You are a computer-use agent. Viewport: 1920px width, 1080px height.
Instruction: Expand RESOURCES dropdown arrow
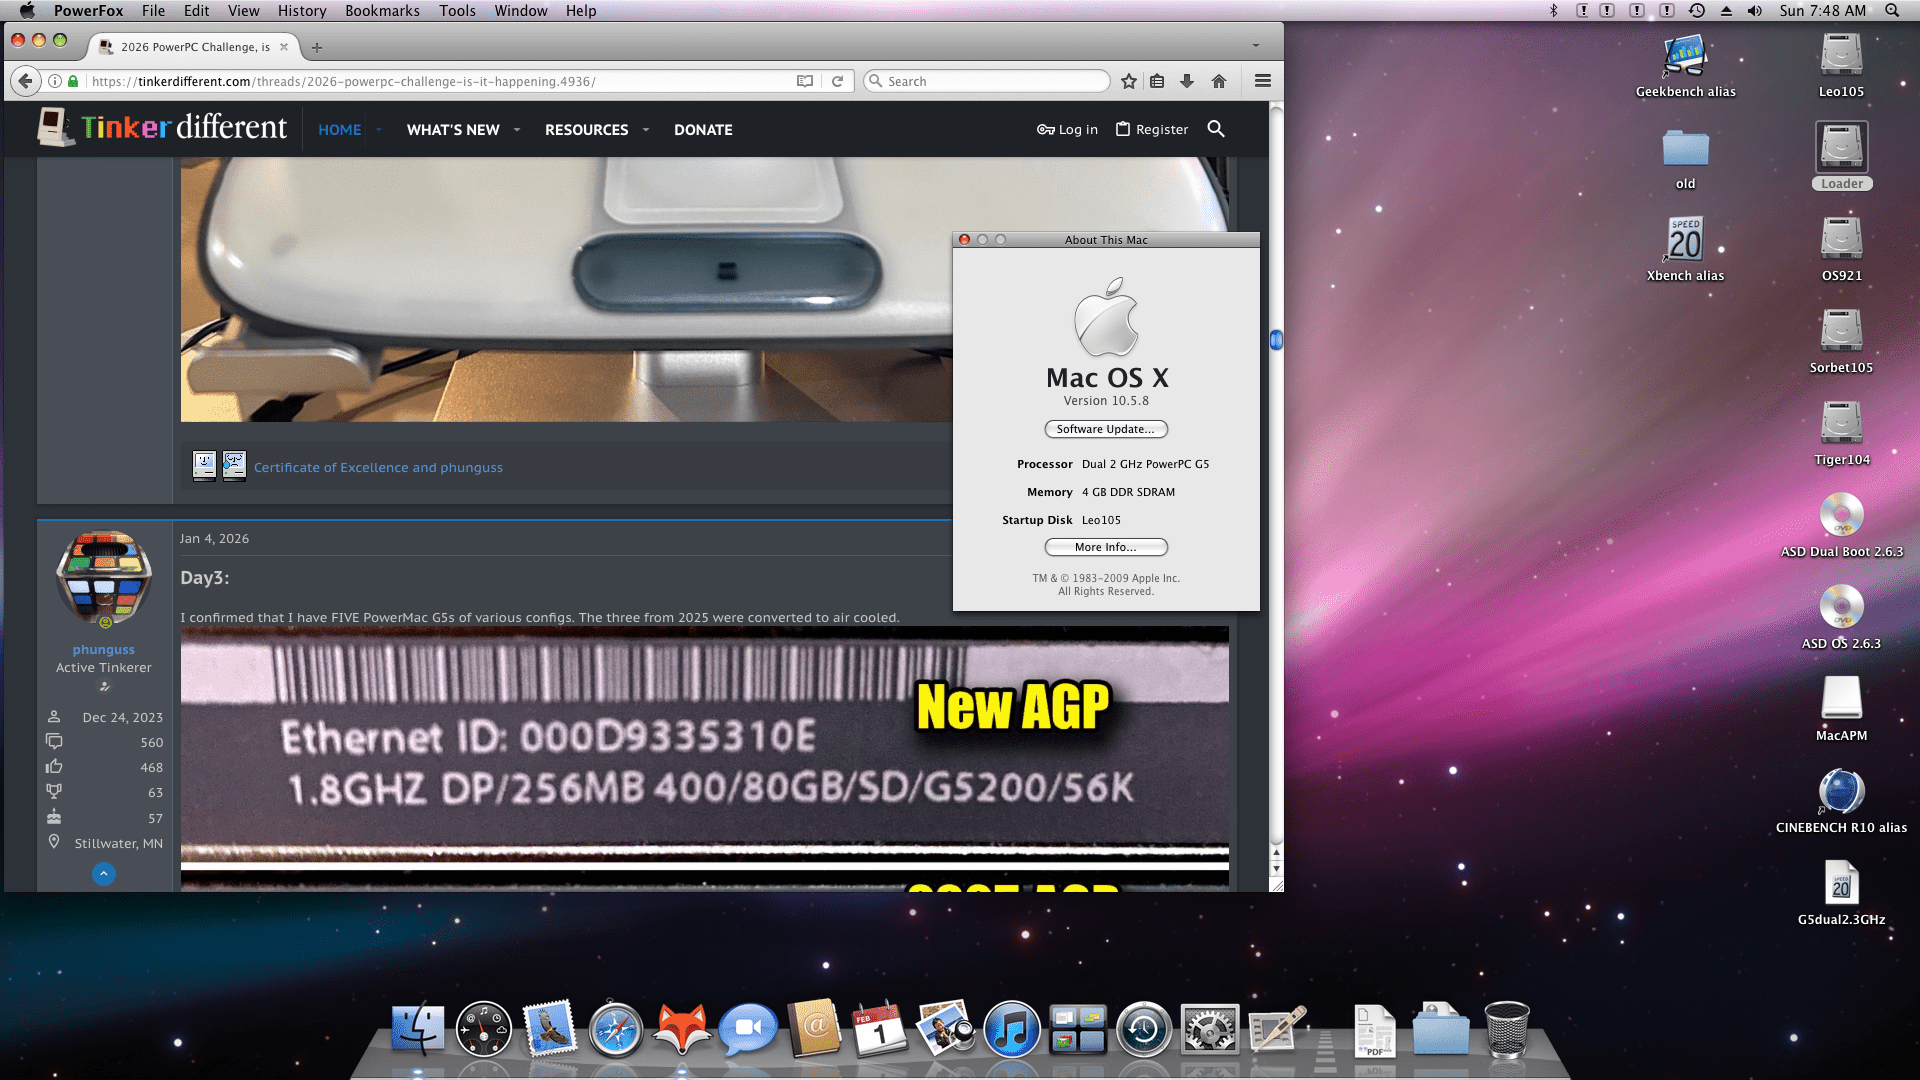(x=646, y=130)
